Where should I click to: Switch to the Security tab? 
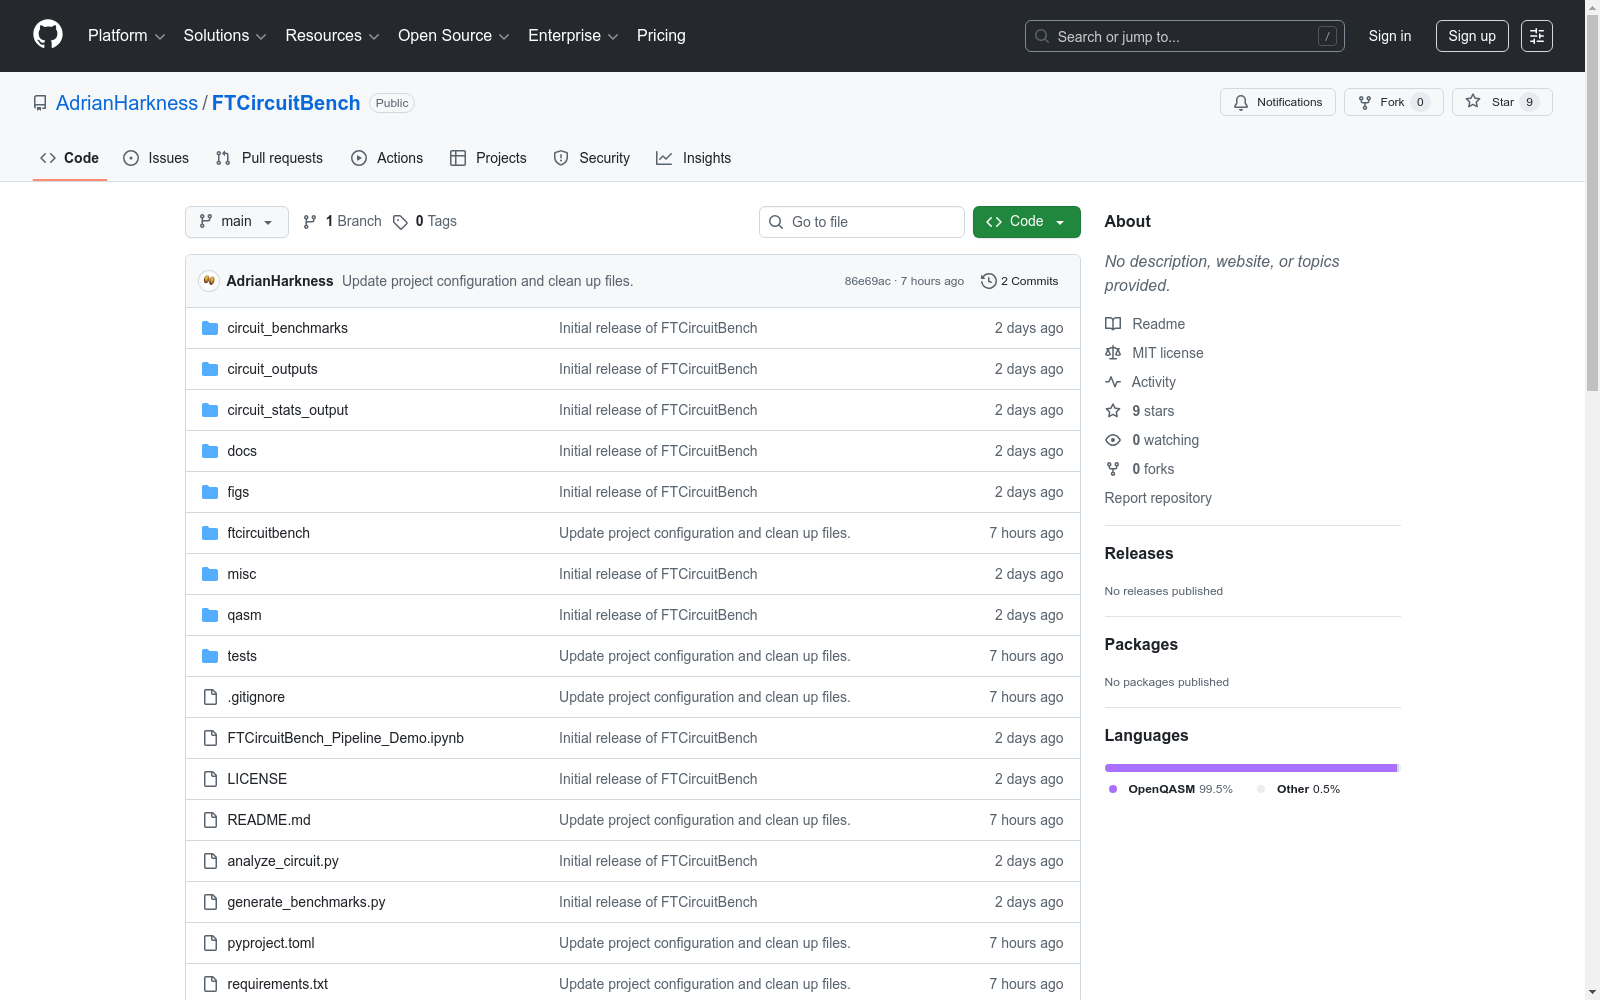pyautogui.click(x=592, y=158)
